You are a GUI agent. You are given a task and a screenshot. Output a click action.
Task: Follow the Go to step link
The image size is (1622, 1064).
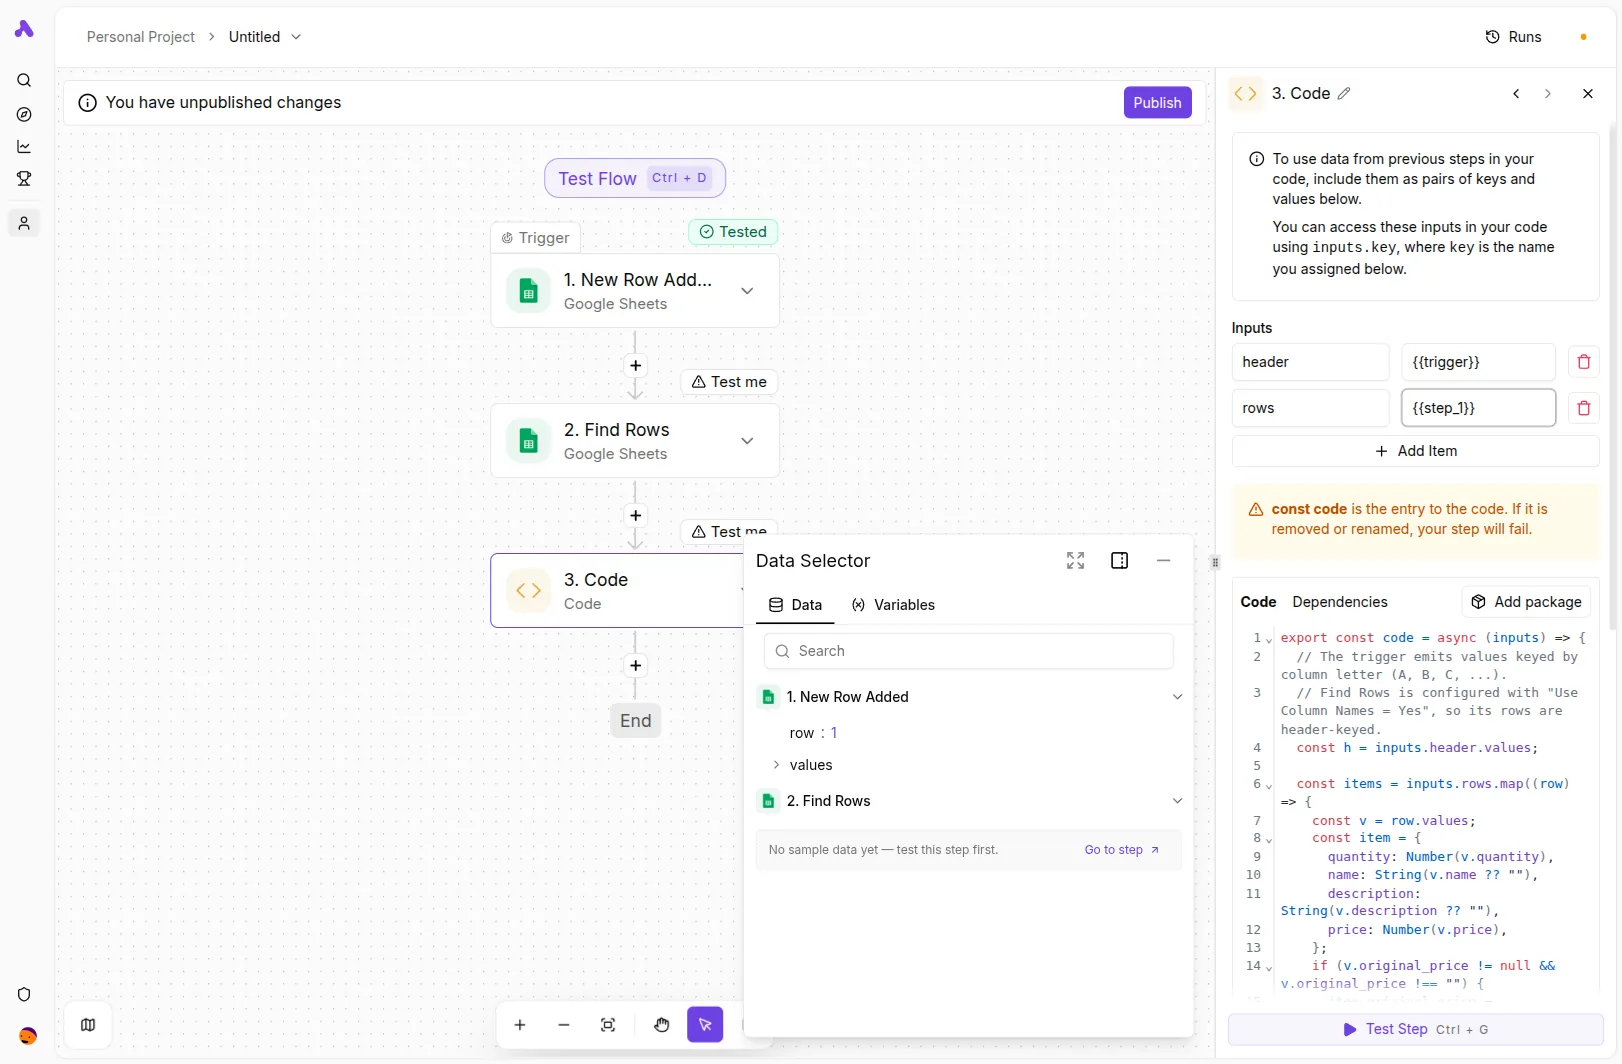click(x=1122, y=850)
